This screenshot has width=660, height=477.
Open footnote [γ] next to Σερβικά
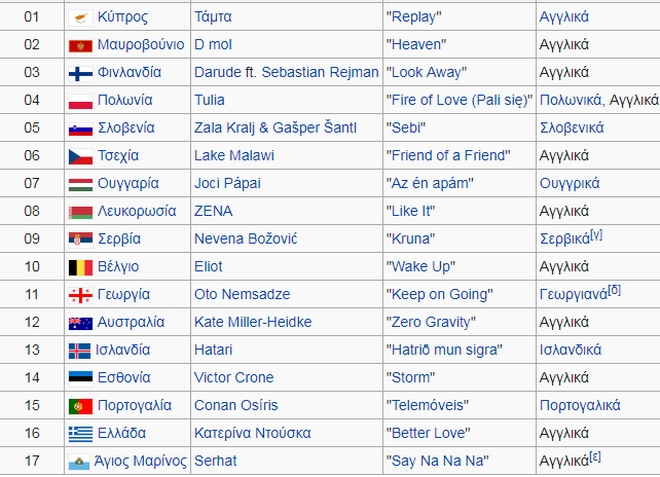pos(596,235)
